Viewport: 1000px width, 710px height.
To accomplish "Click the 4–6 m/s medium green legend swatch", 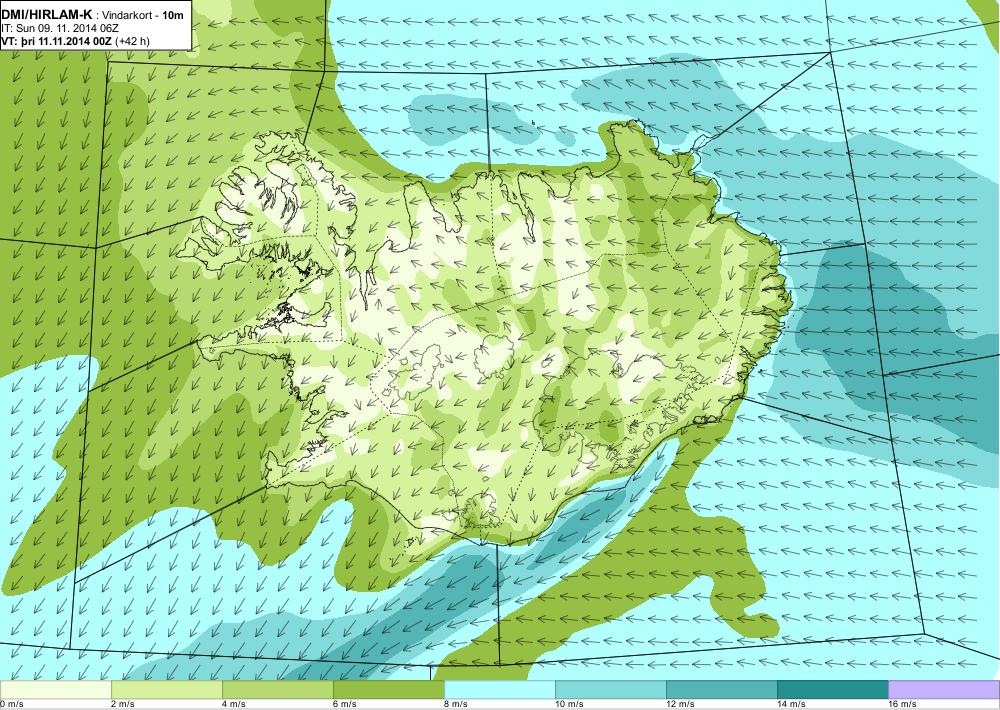I will coord(277,689).
